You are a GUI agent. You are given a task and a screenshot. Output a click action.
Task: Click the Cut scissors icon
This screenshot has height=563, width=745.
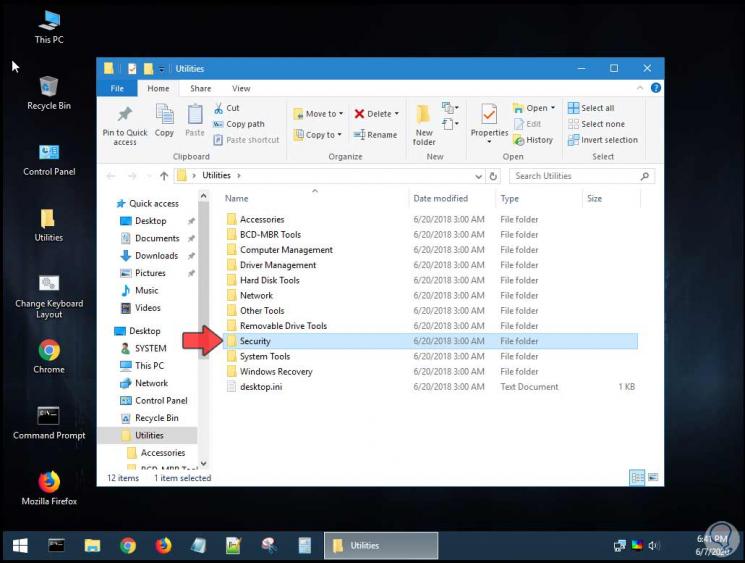[x=219, y=108]
